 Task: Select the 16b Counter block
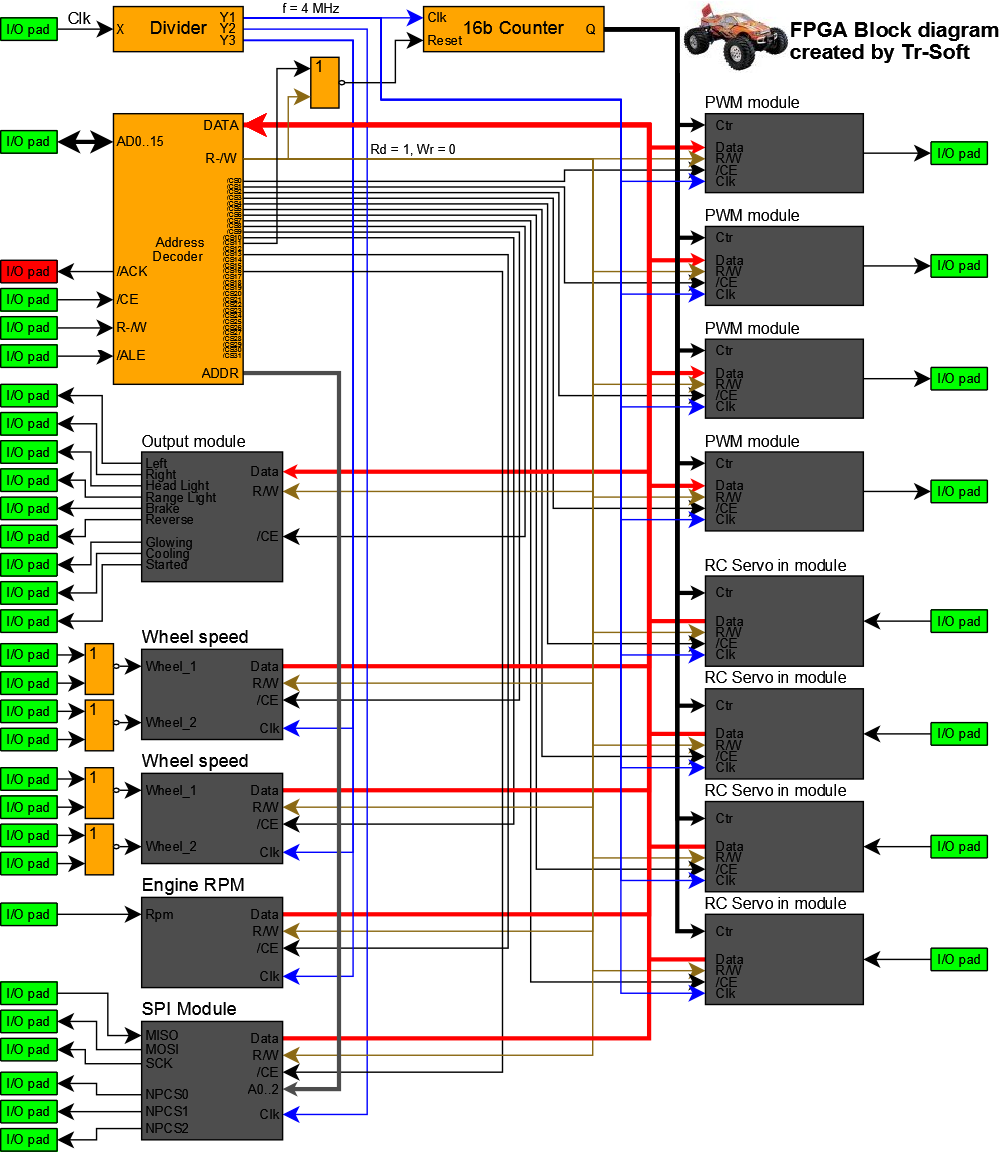pos(512,28)
